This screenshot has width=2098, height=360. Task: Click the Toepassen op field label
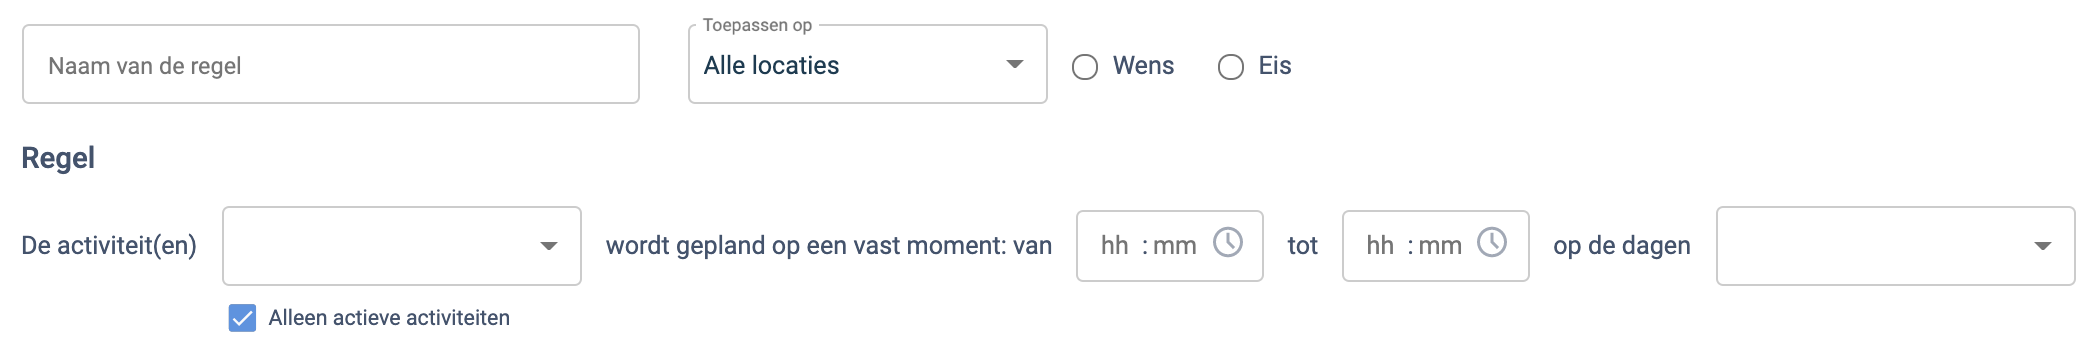757,25
